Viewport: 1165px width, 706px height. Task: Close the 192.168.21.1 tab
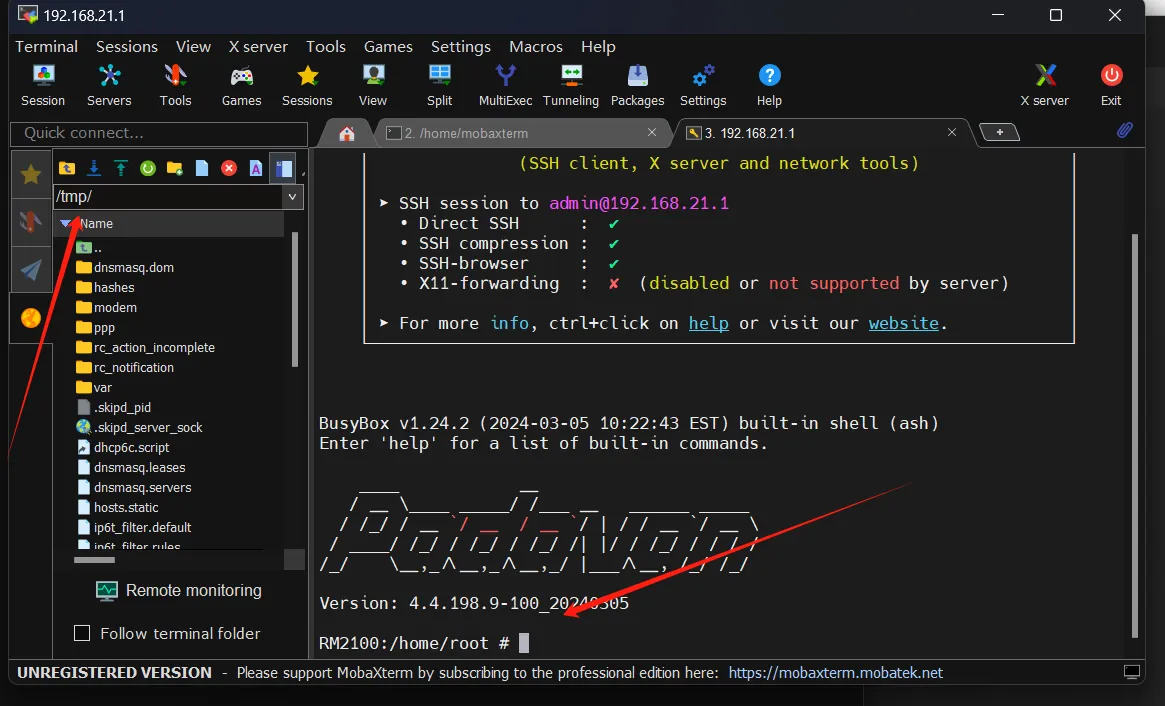[x=952, y=132]
